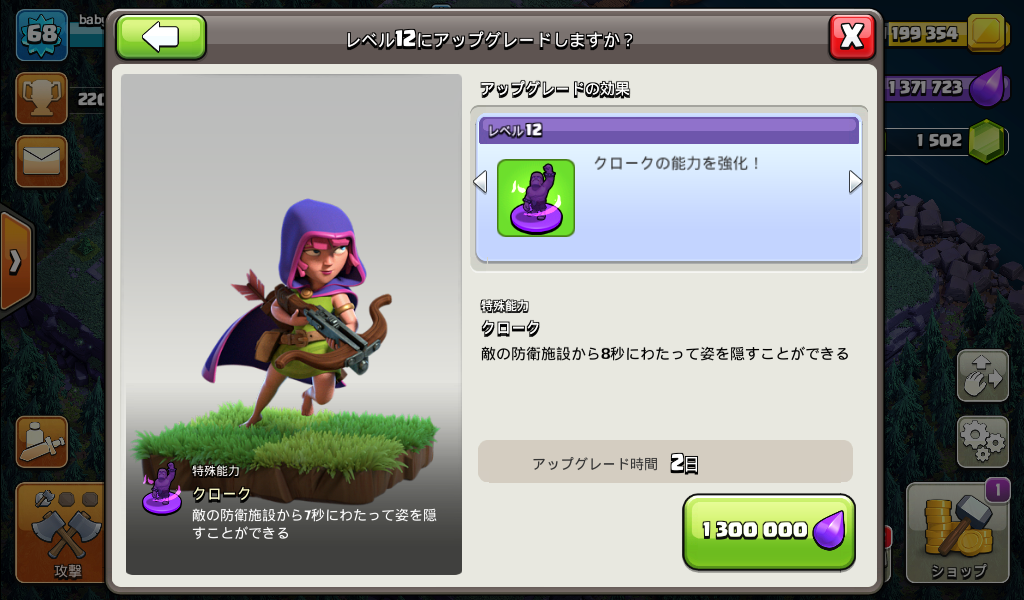Tap the green gem resource icon
Screen dimensions: 1024x600
pos(985,140)
